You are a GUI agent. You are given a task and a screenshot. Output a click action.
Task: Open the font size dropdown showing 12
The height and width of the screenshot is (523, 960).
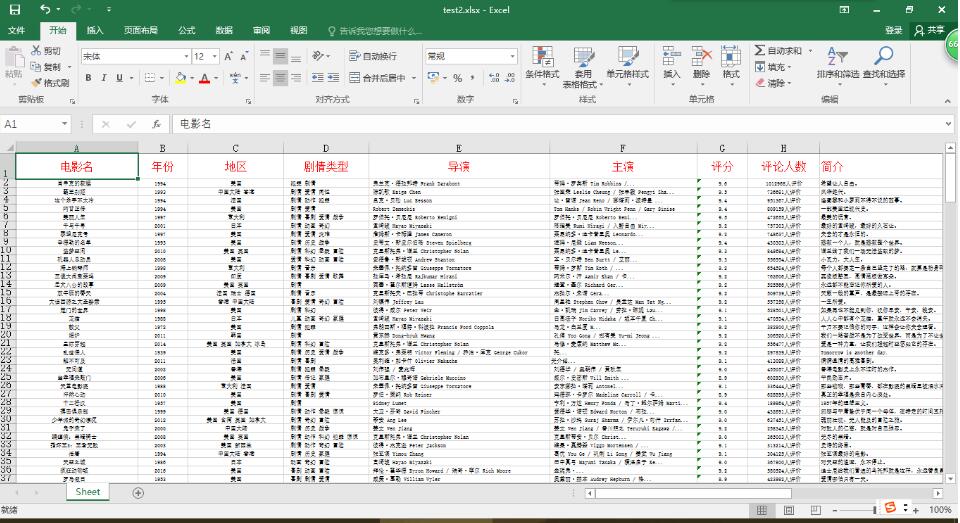point(214,56)
